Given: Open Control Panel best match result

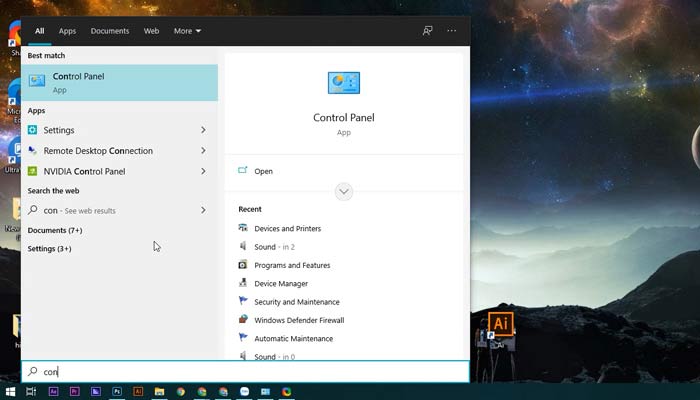Looking at the screenshot, I should pyautogui.click(x=118, y=82).
